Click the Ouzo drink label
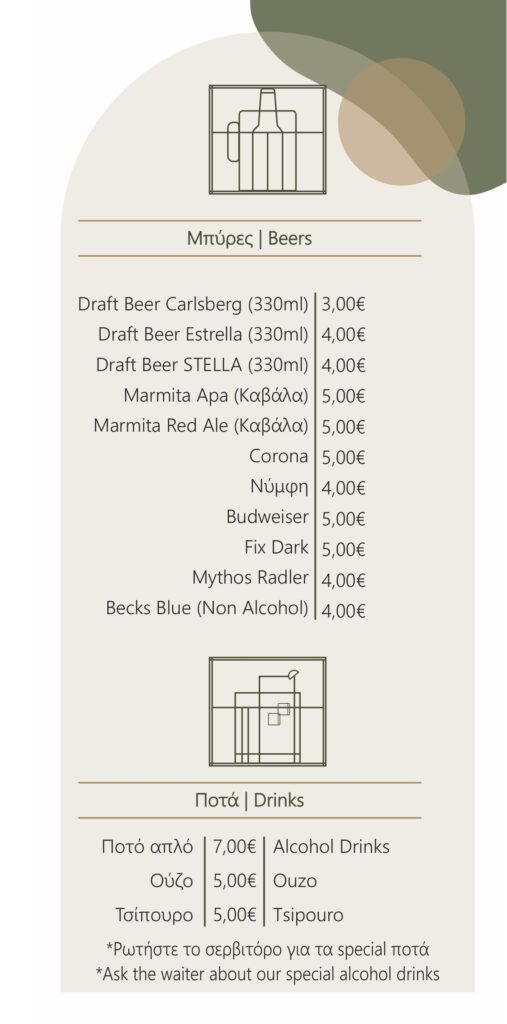Image resolution: width=507 pixels, height=1024 pixels. pyautogui.click(x=295, y=881)
